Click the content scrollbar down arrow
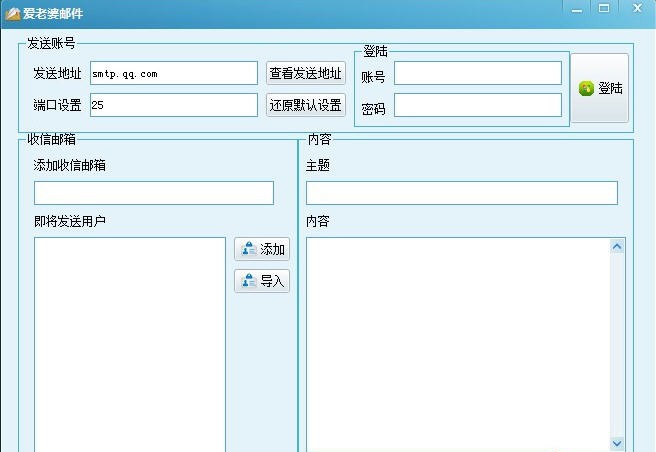Image resolution: width=656 pixels, height=452 pixels. click(617, 443)
